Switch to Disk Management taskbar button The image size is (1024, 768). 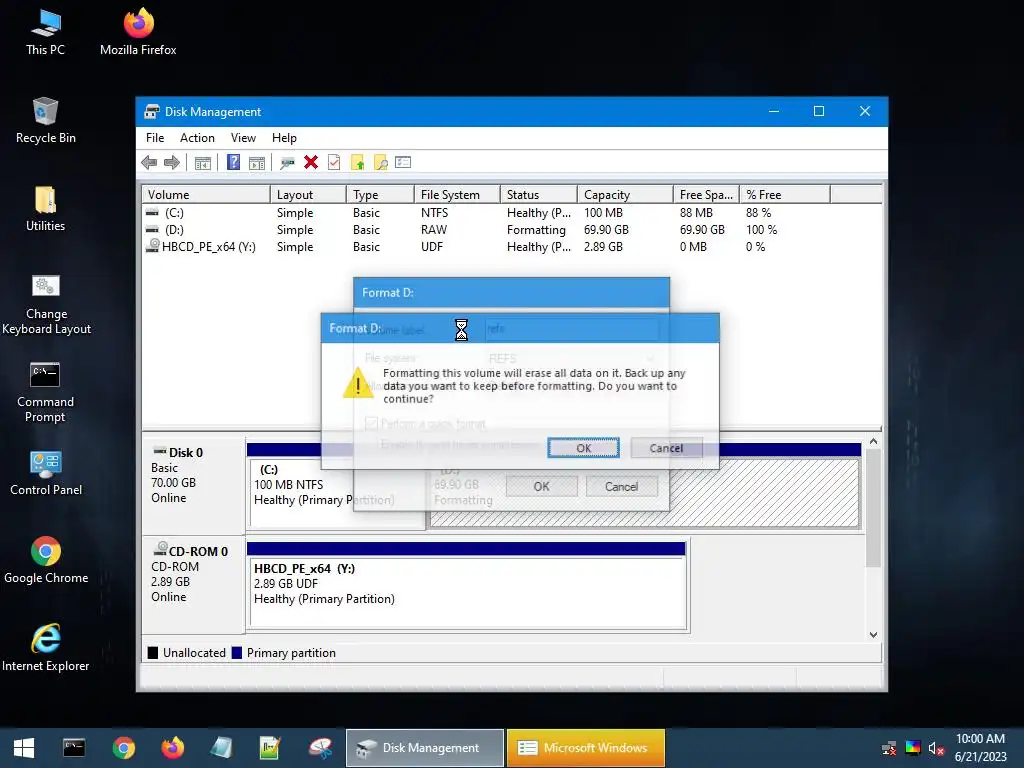click(424, 748)
